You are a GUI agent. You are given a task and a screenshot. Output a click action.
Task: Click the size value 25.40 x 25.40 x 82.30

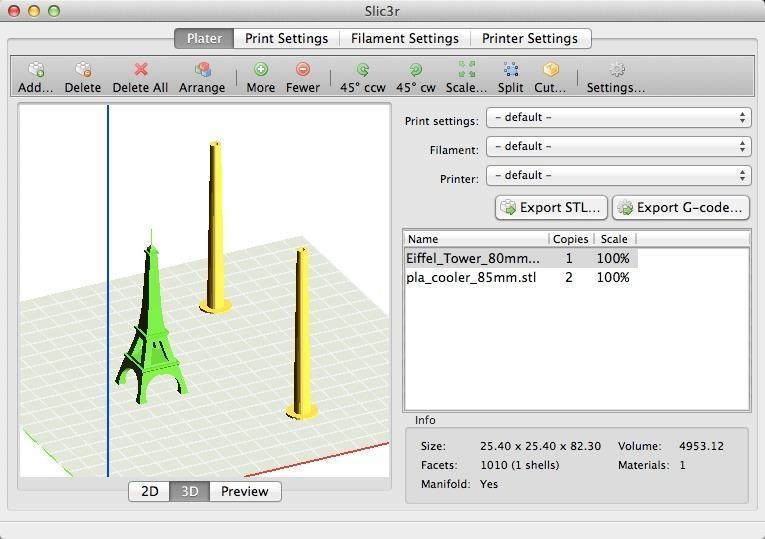click(540, 446)
